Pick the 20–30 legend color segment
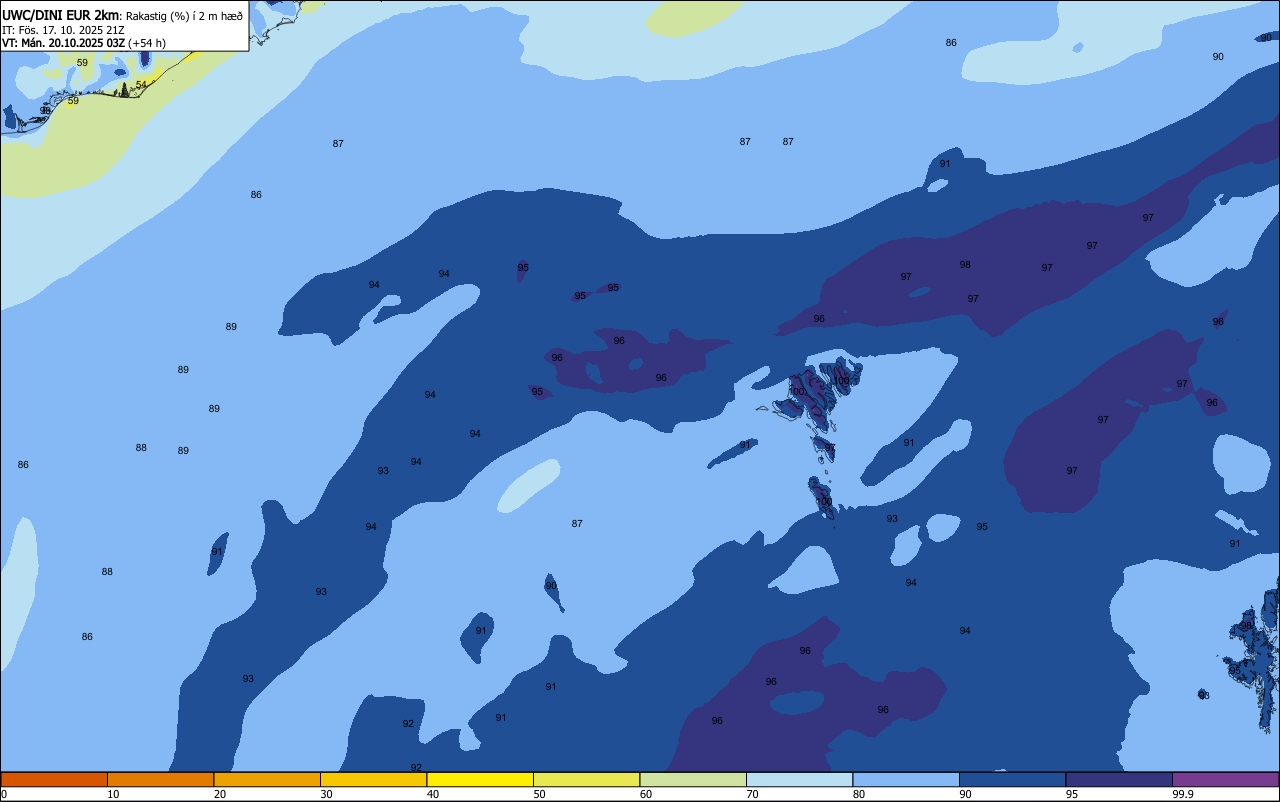The height and width of the screenshot is (802, 1280). (267, 779)
